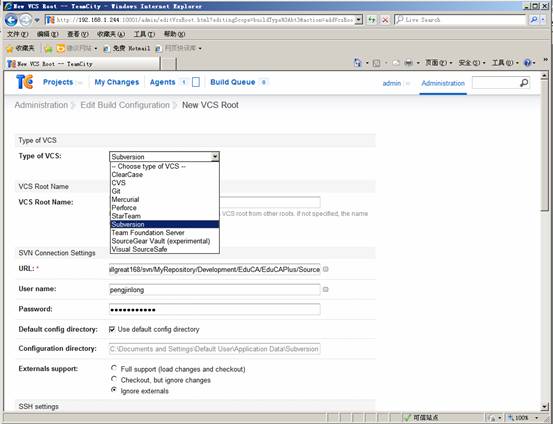This screenshot has height=424, width=553.
Task: Expand the admin user dropdown
Action: 408,84
